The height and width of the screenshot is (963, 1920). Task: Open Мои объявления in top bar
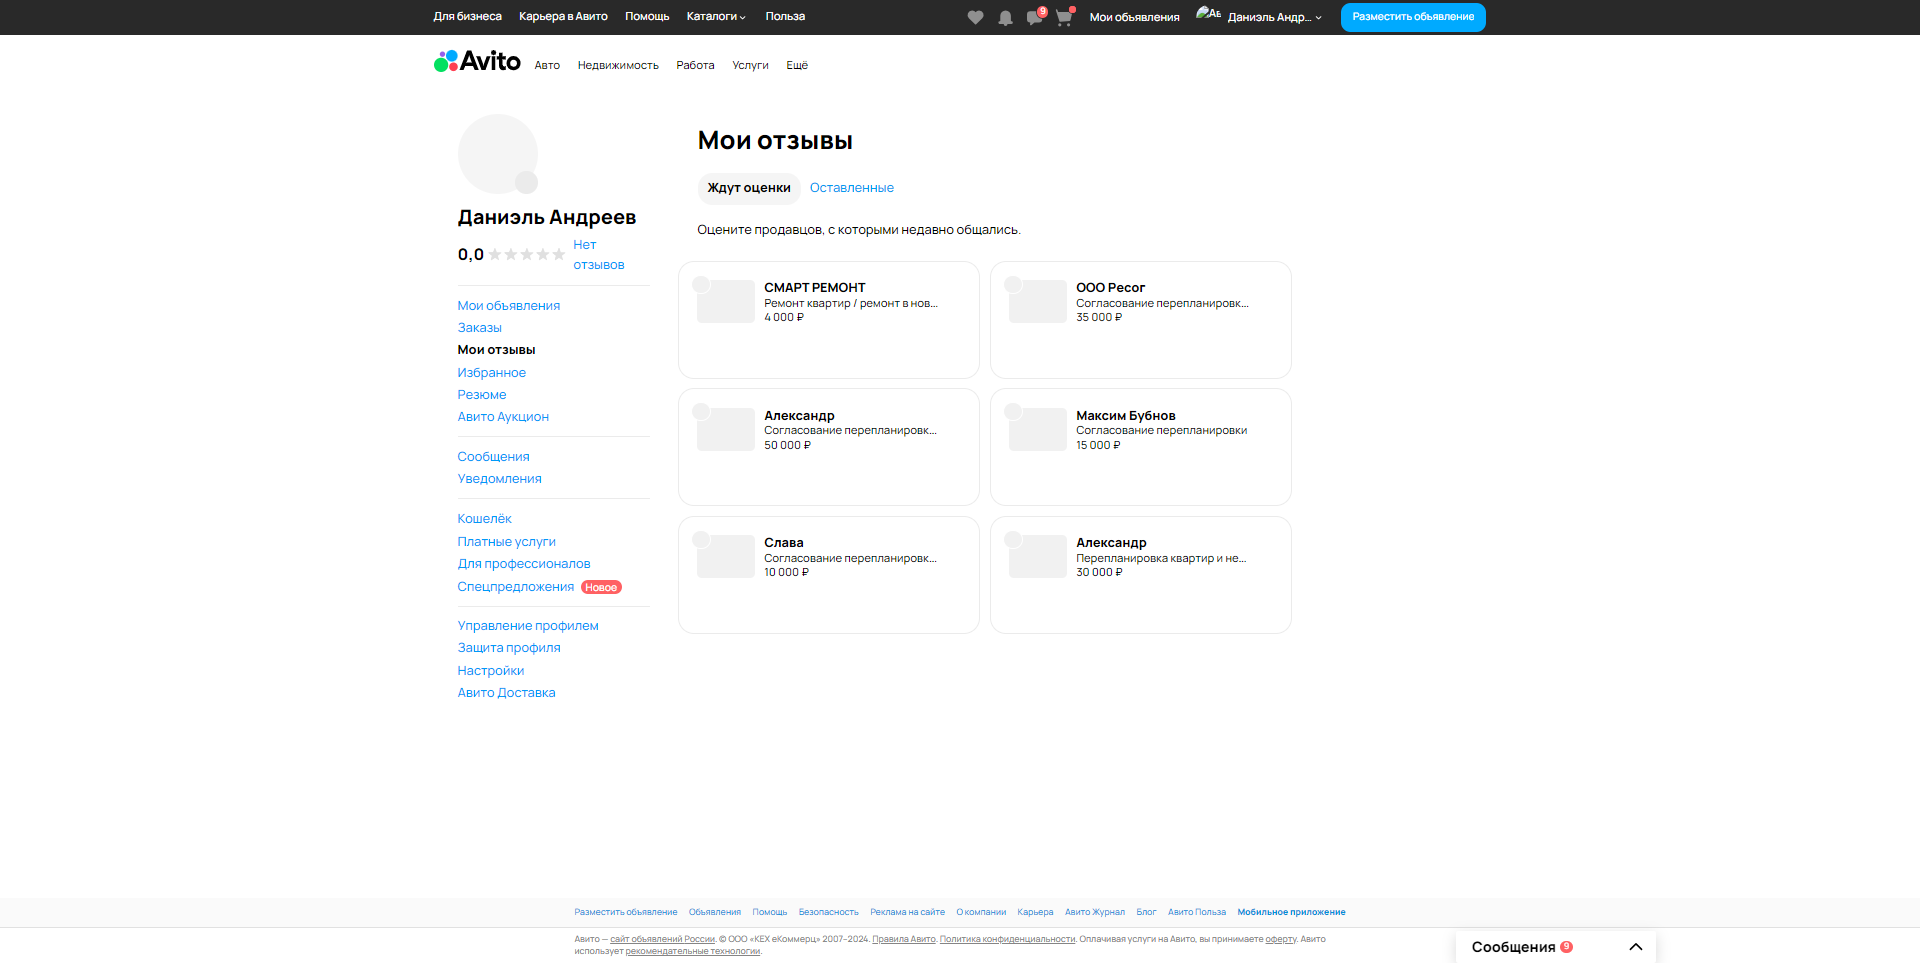click(x=1134, y=17)
